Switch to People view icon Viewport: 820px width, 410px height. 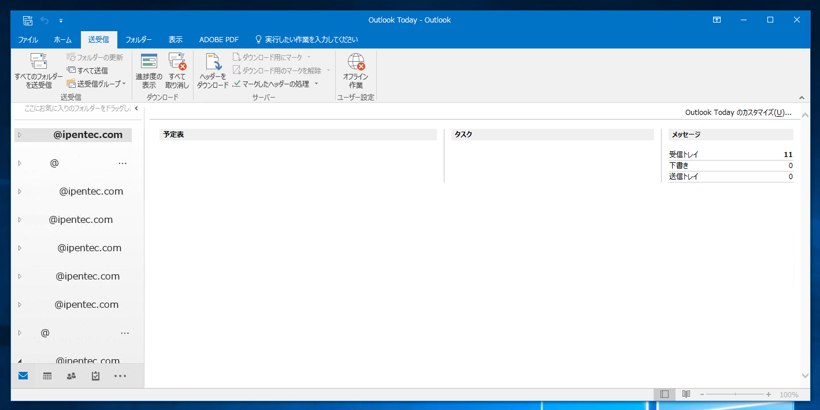(x=71, y=375)
